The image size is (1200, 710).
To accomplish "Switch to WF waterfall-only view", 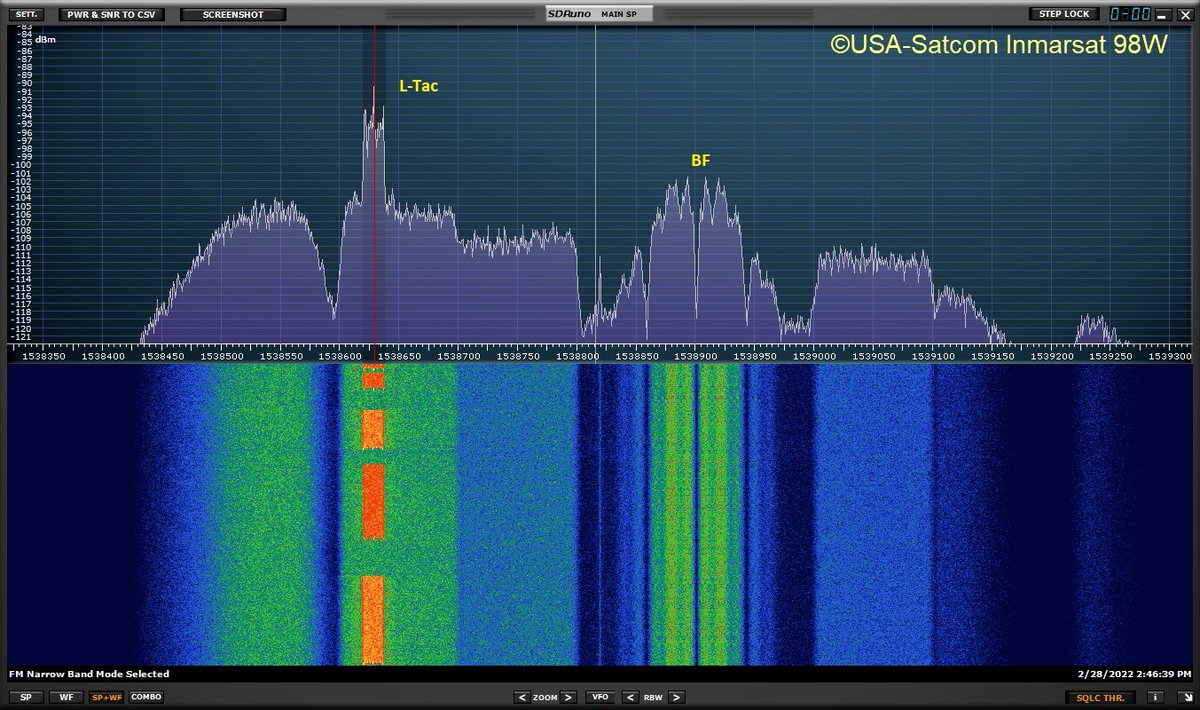I will pos(65,697).
